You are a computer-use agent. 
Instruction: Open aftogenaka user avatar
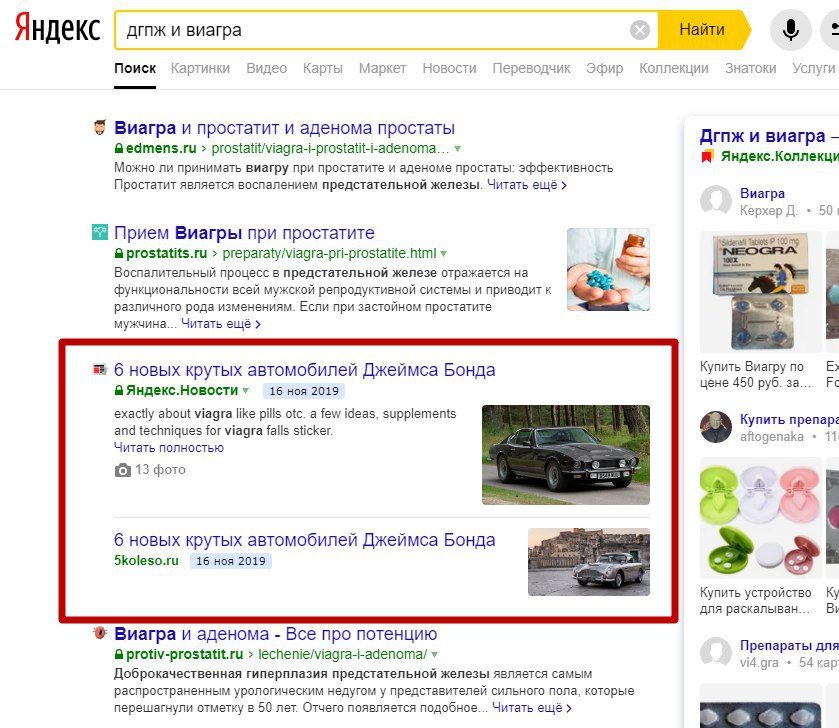715,427
